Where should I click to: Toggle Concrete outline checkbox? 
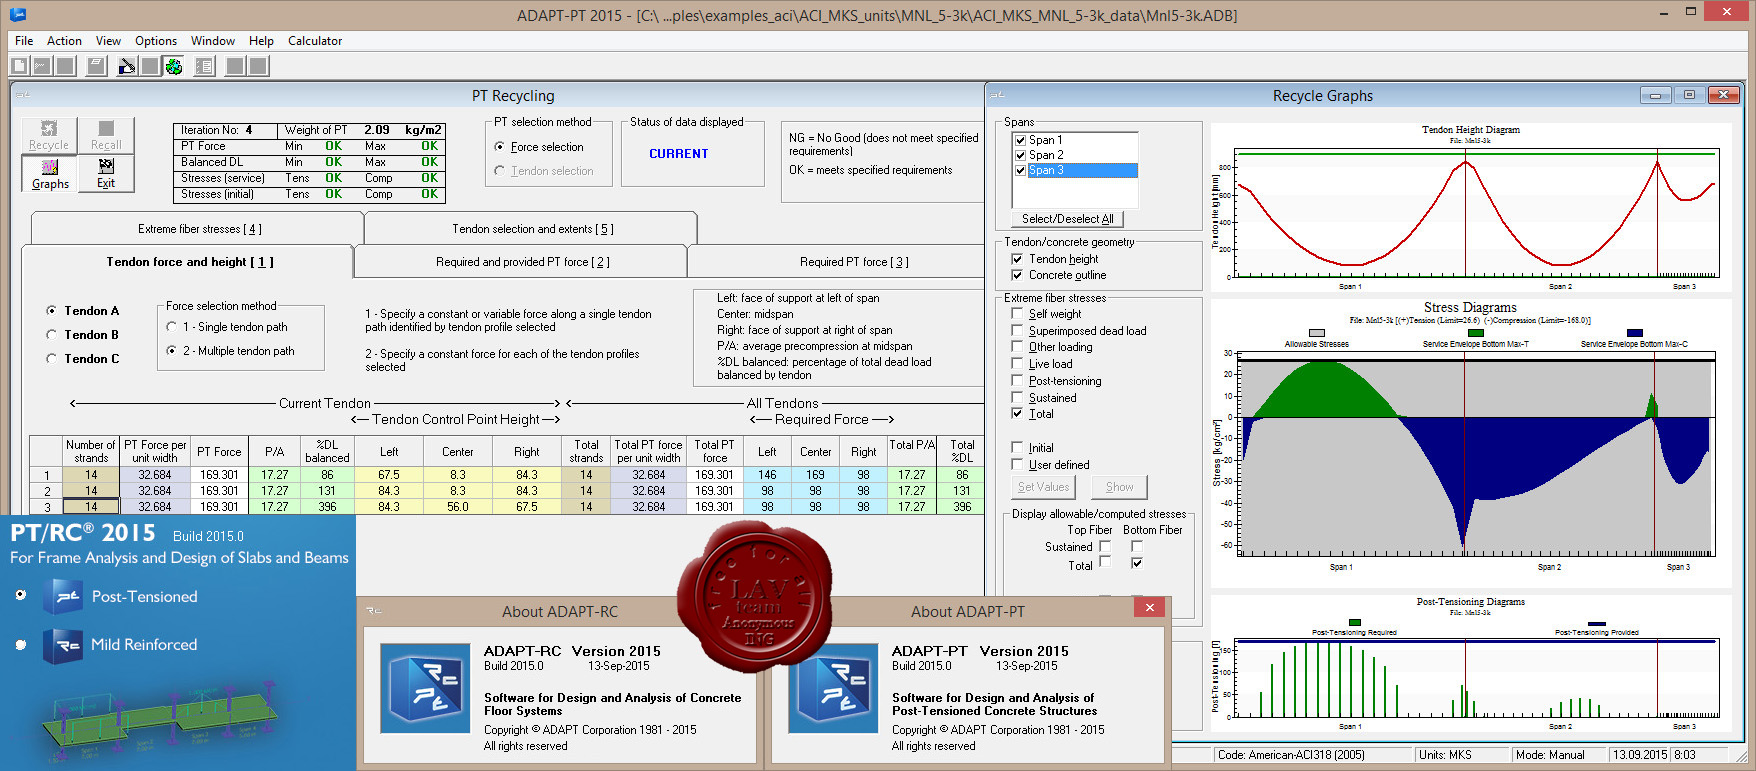[x=1017, y=275]
